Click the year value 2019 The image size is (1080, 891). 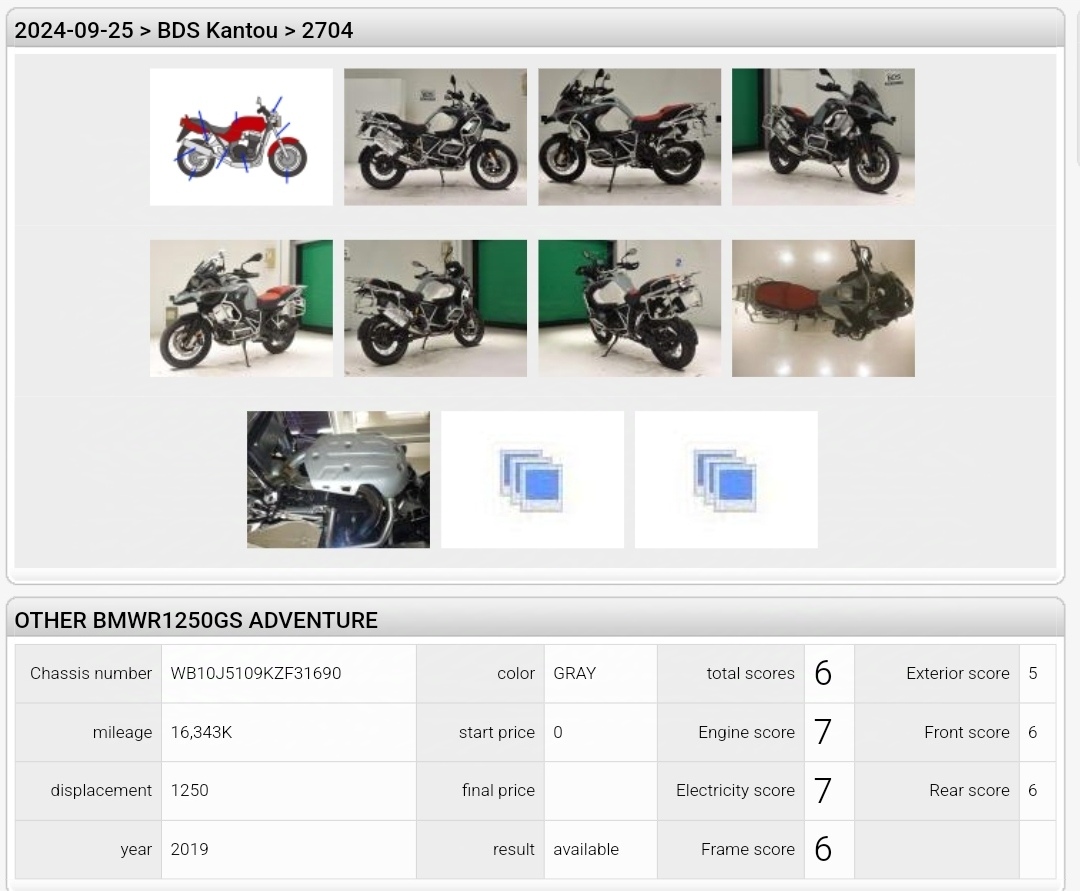[x=190, y=849]
